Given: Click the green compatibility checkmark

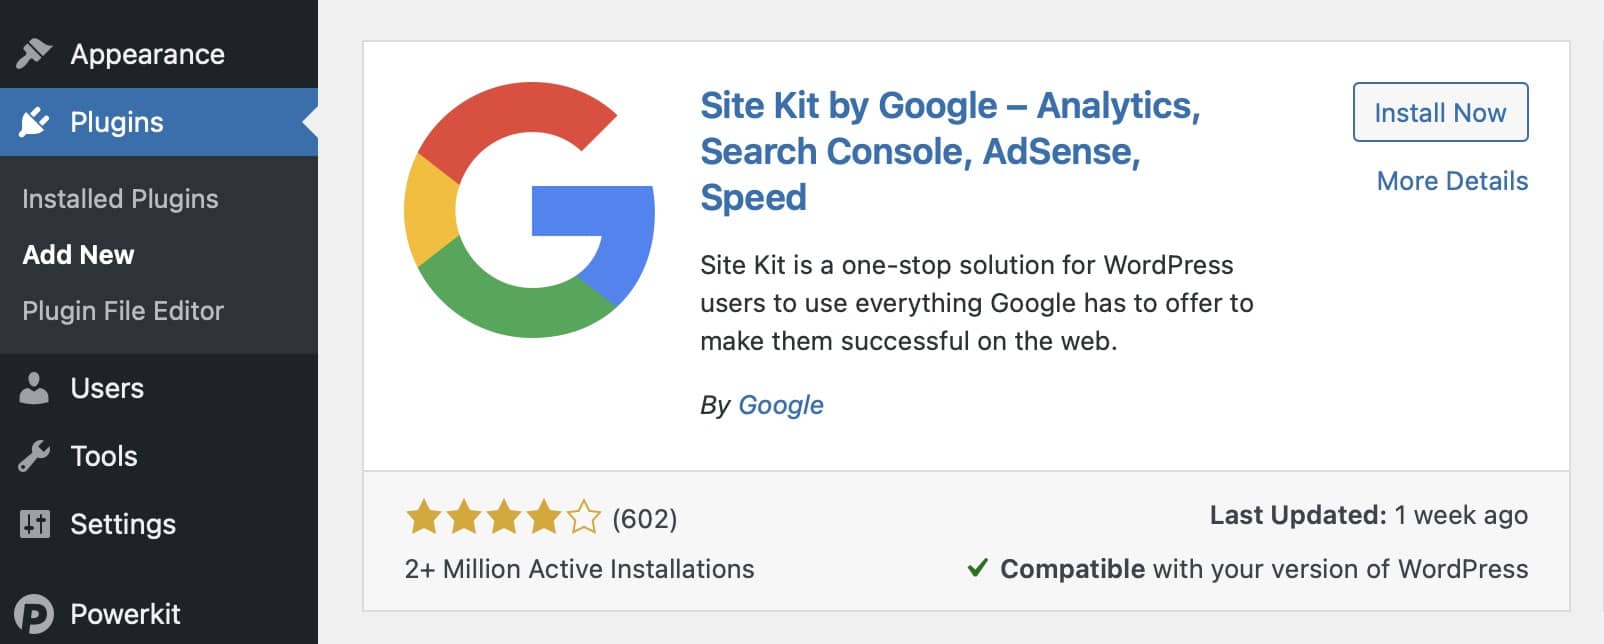Looking at the screenshot, I should 977,568.
